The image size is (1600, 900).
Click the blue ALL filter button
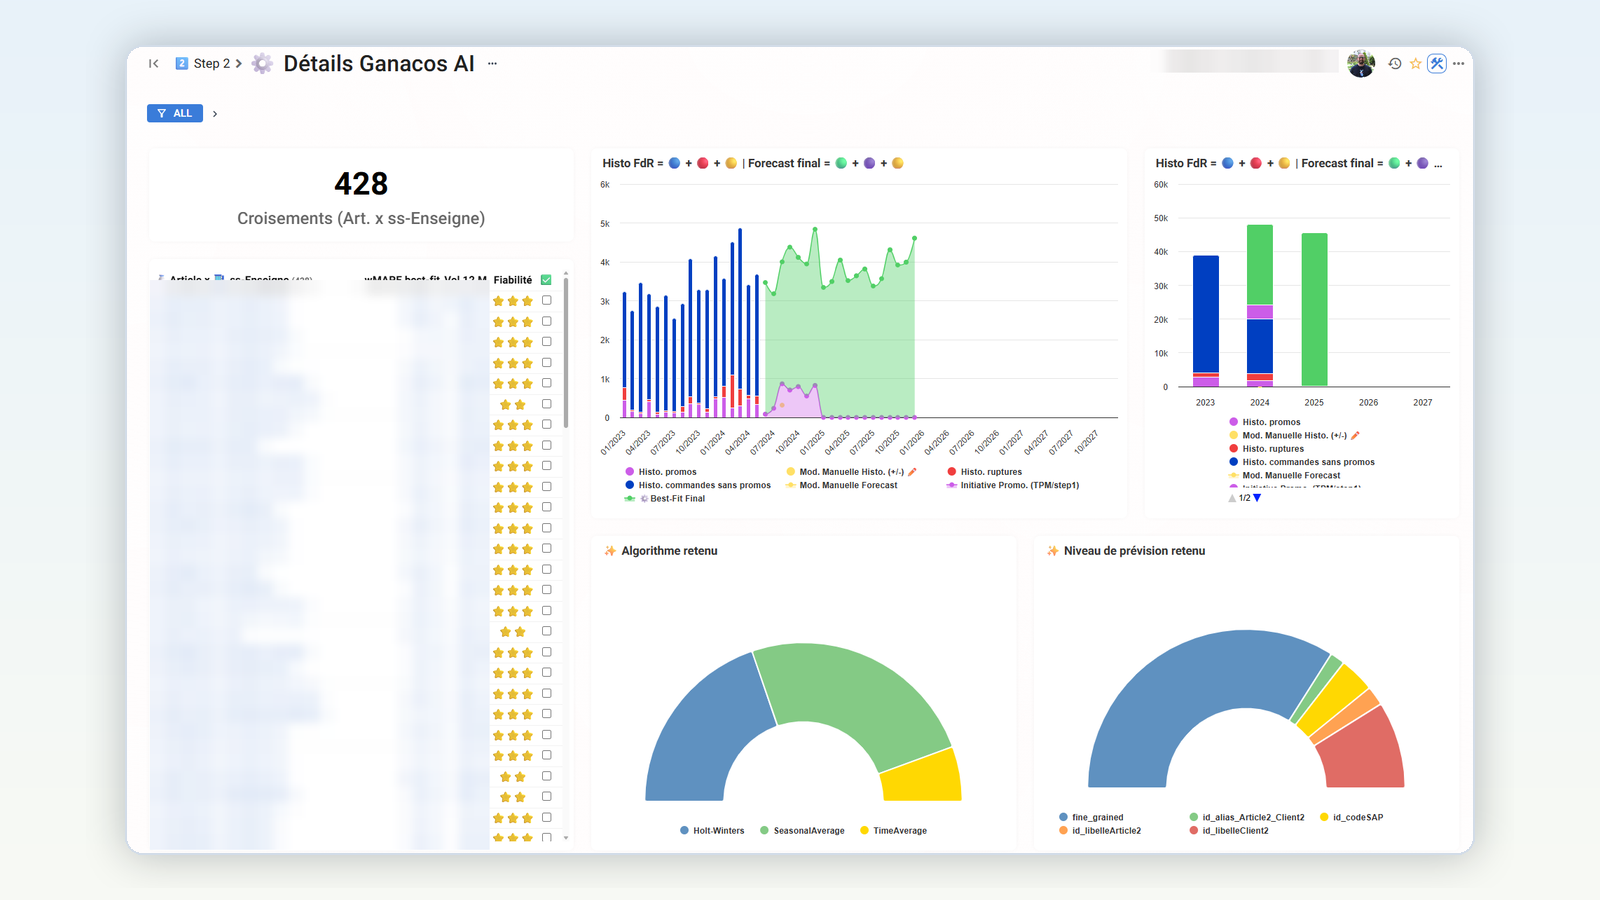pos(175,113)
